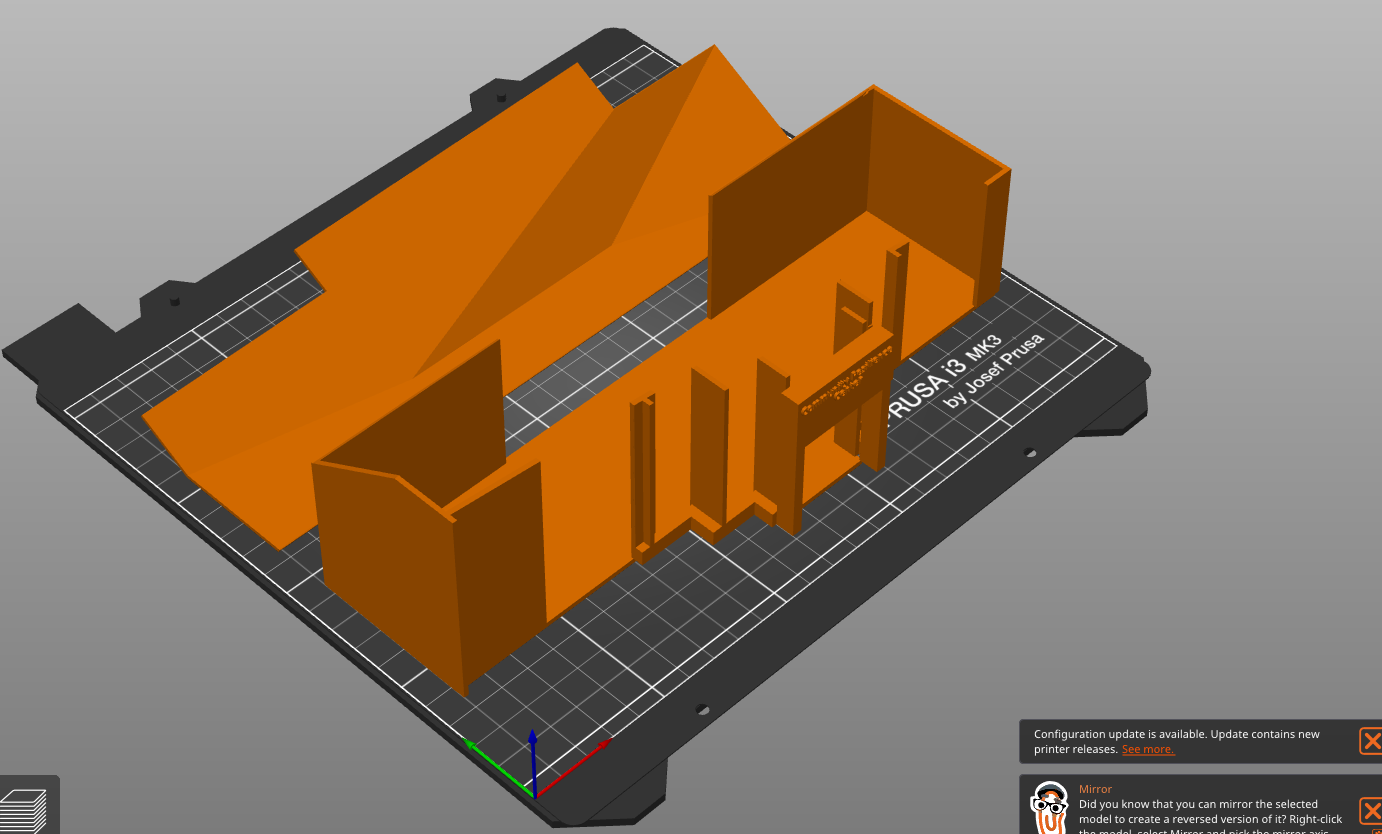Click the 'Configuration update is available' message text

coord(1176,741)
